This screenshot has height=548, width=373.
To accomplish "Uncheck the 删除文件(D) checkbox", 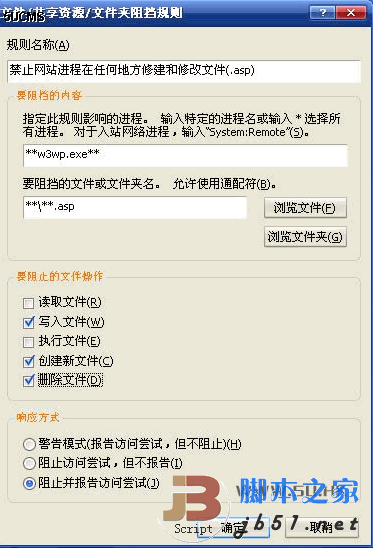I will 28,381.
